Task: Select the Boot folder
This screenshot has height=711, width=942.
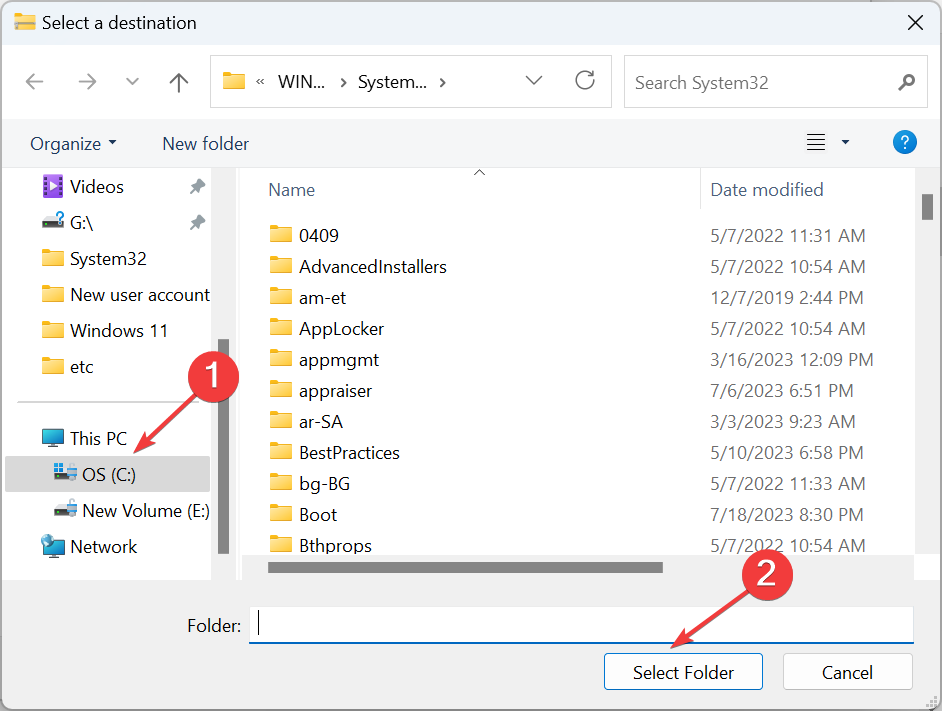Action: tap(318, 513)
